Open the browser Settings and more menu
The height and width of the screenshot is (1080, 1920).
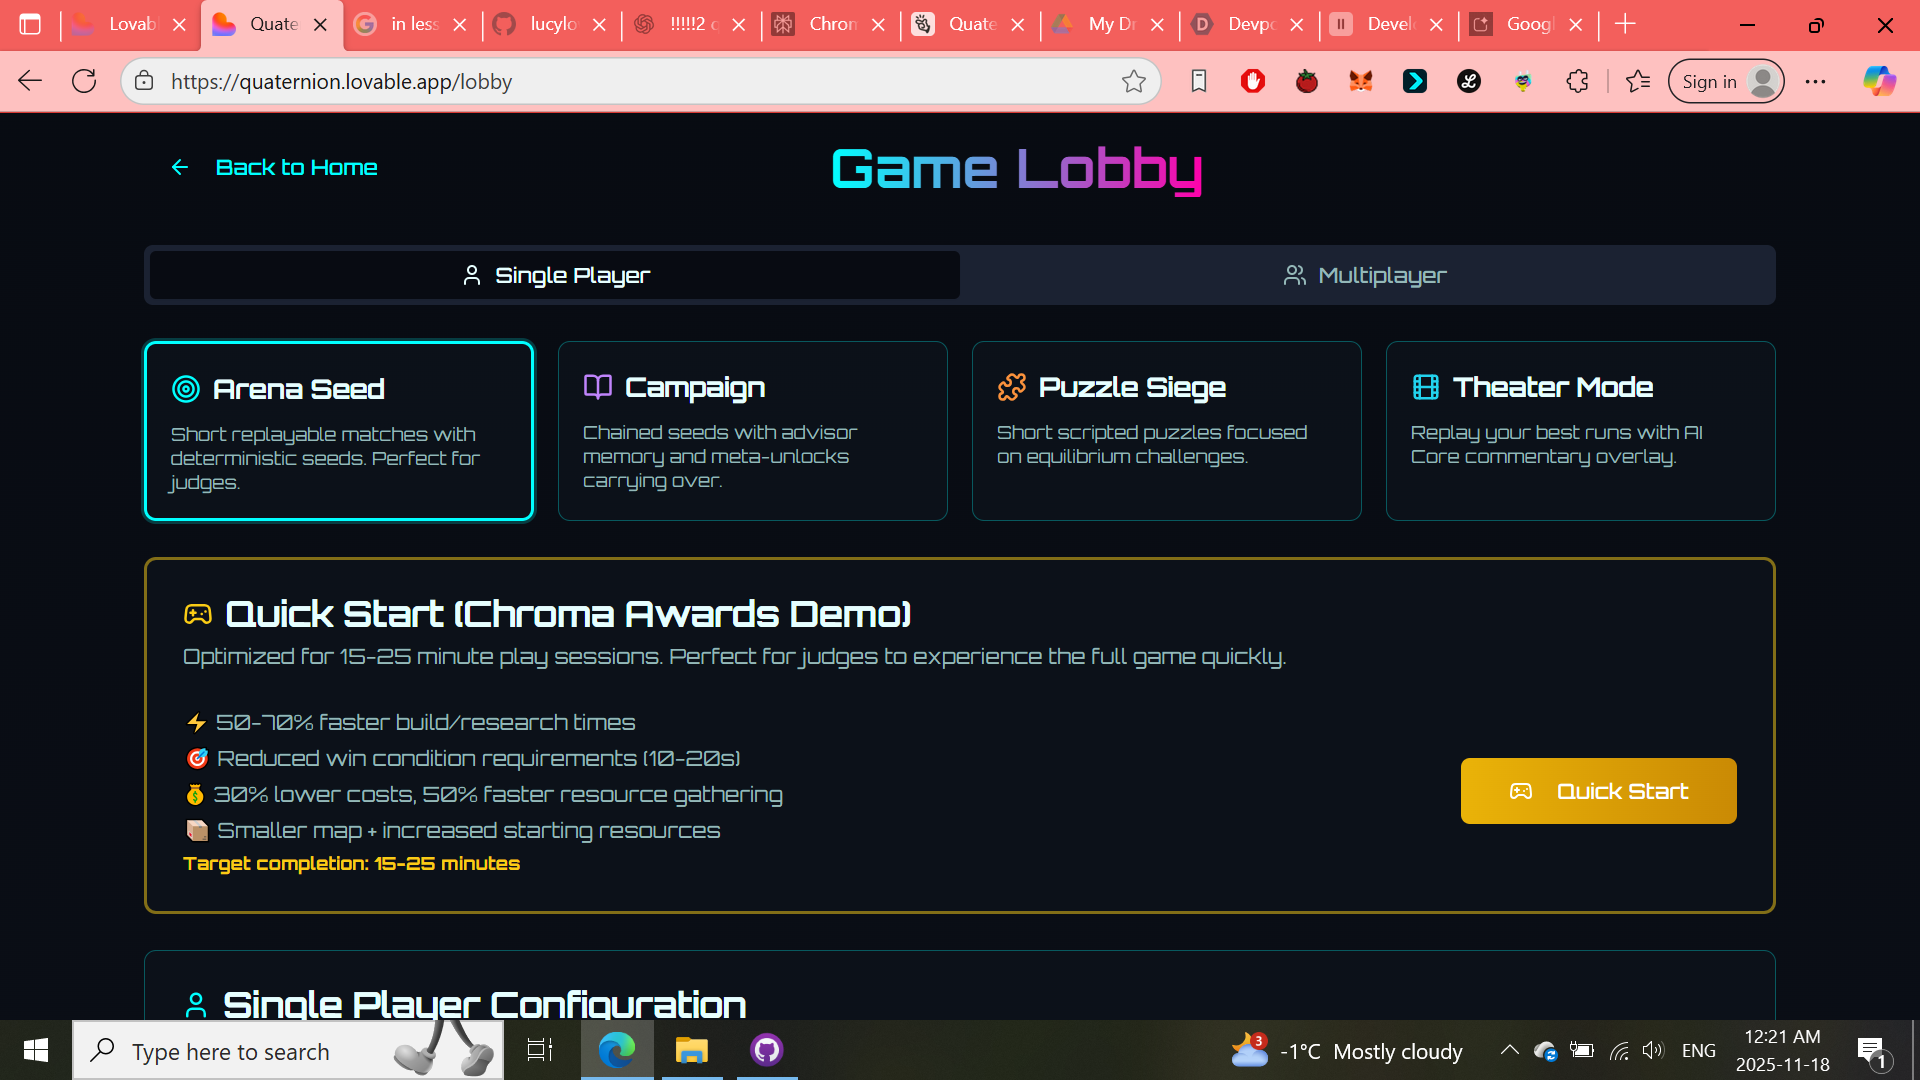[x=1815, y=81]
